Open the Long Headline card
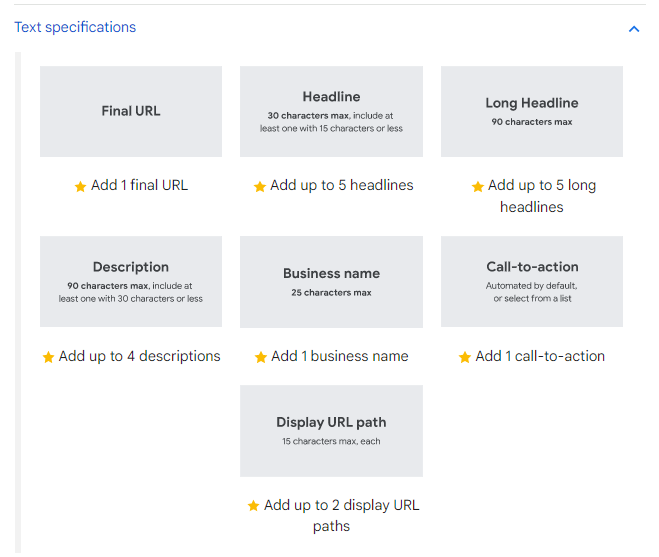This screenshot has width=659, height=557. coord(531,111)
